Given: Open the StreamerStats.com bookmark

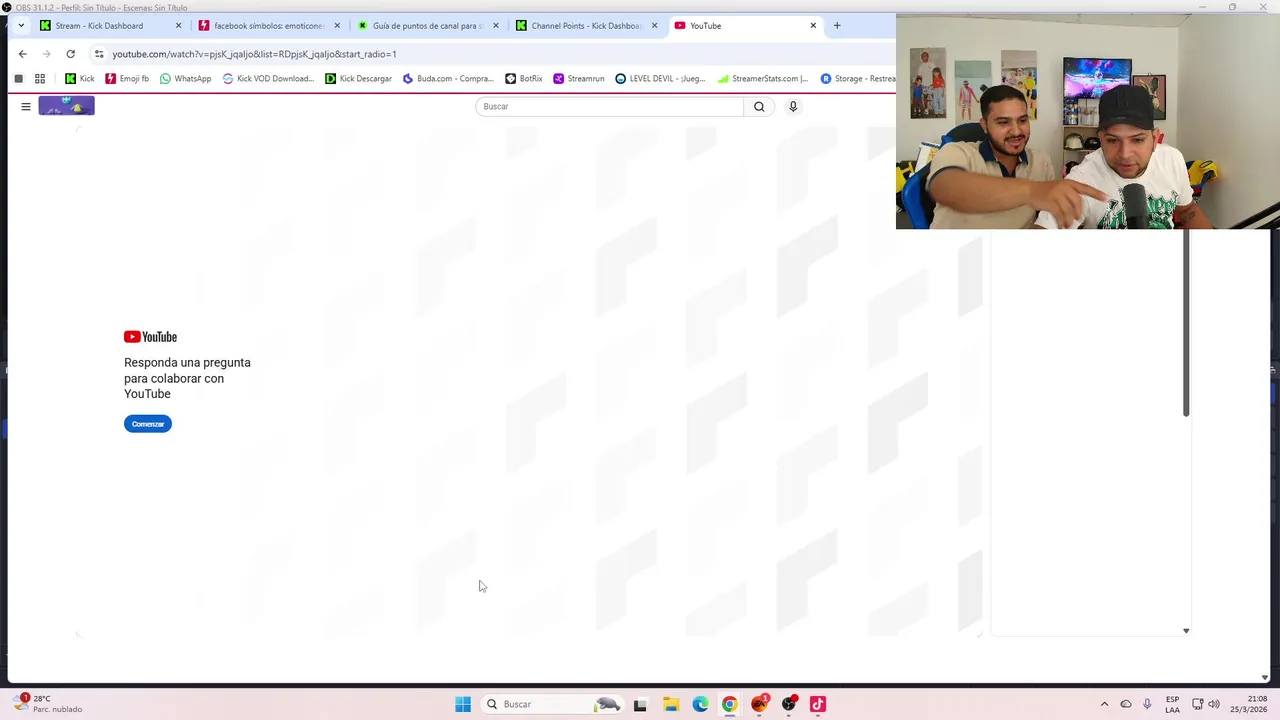Looking at the screenshot, I should coord(763,78).
